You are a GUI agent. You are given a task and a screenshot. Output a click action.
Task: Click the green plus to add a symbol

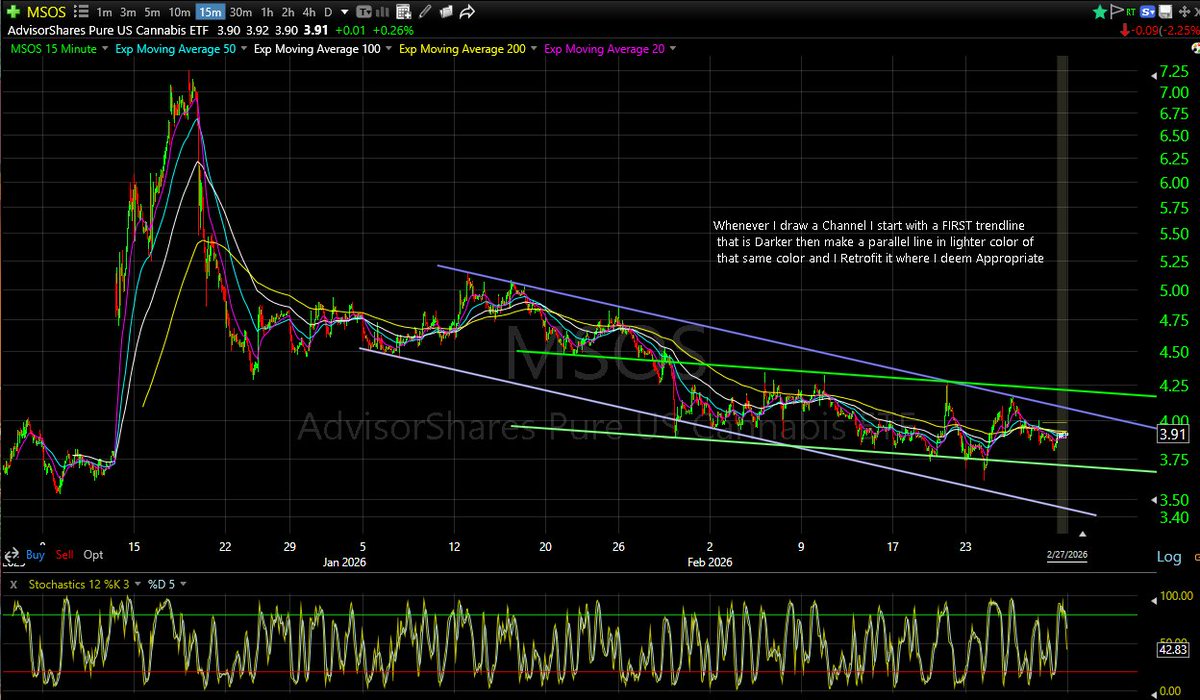point(13,12)
